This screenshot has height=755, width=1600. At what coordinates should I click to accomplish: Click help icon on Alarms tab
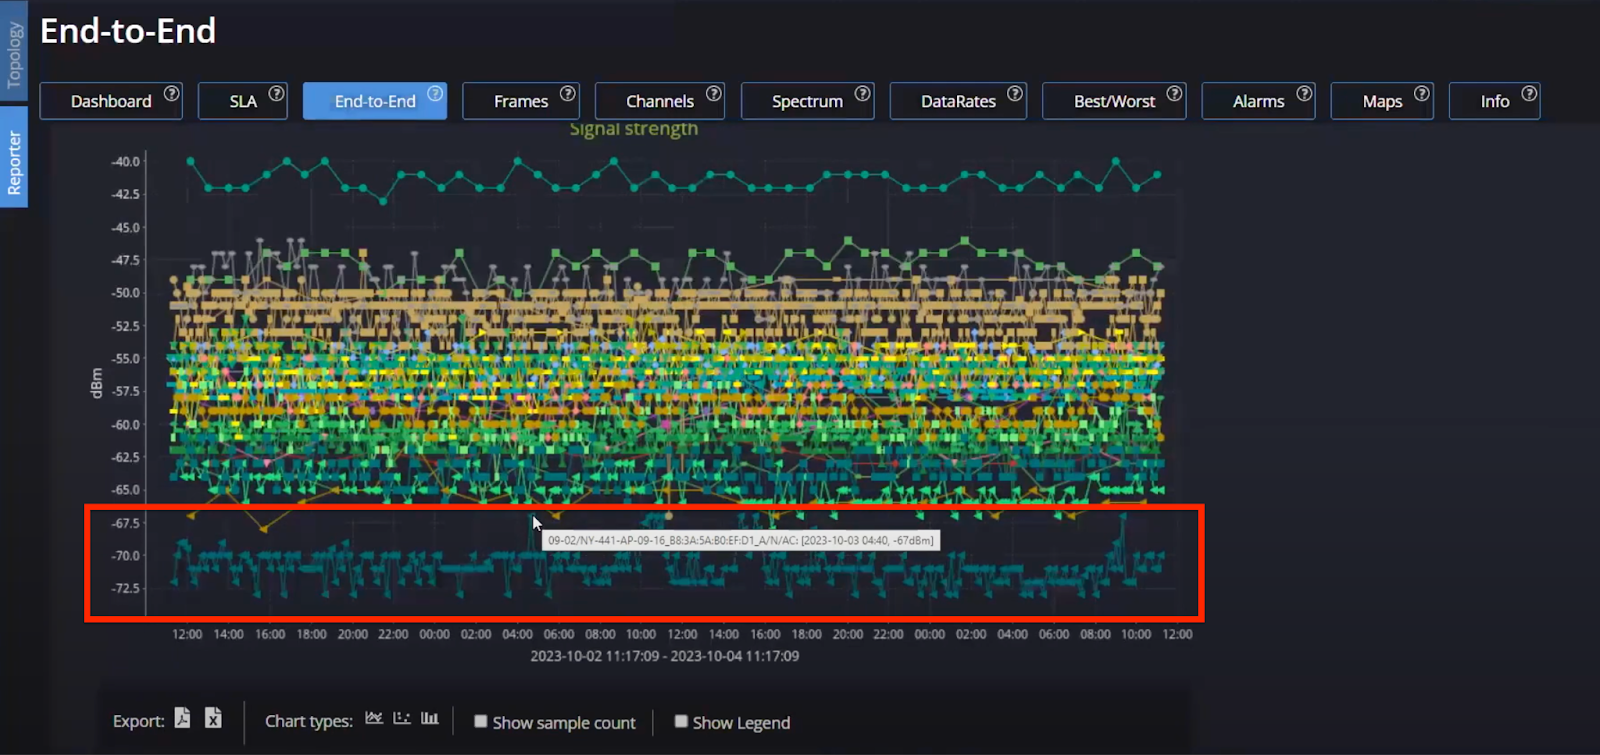pos(1304,93)
